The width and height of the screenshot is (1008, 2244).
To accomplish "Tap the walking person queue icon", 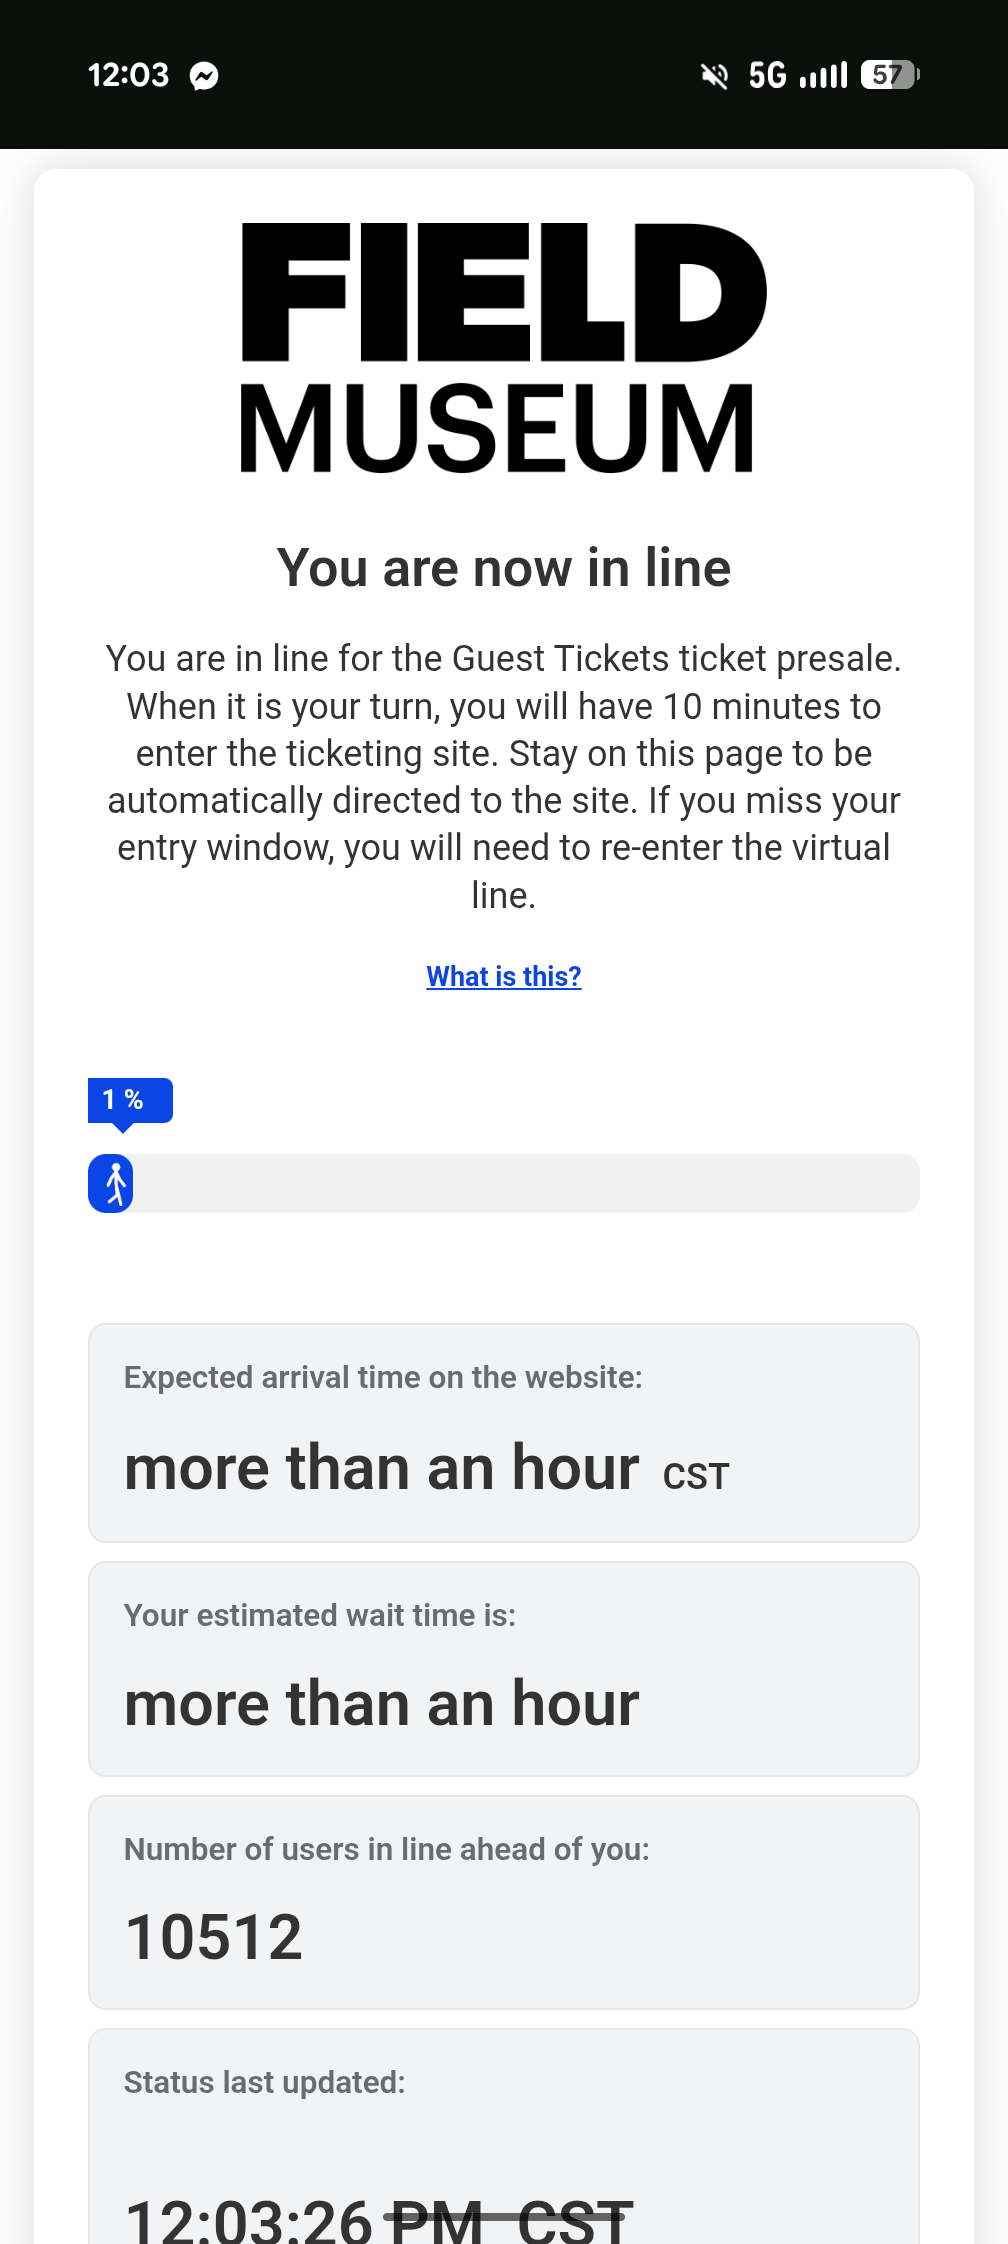I will click(x=115, y=1183).
